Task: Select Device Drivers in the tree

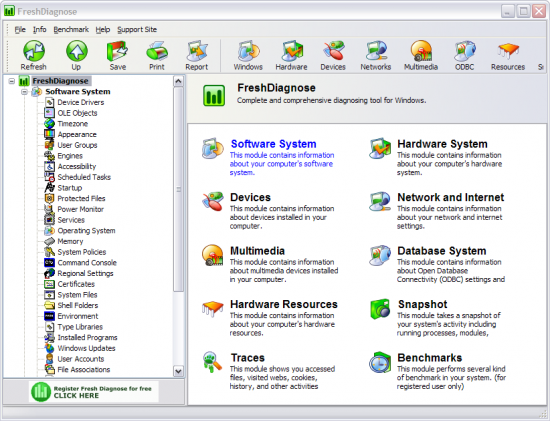Action: (x=81, y=102)
